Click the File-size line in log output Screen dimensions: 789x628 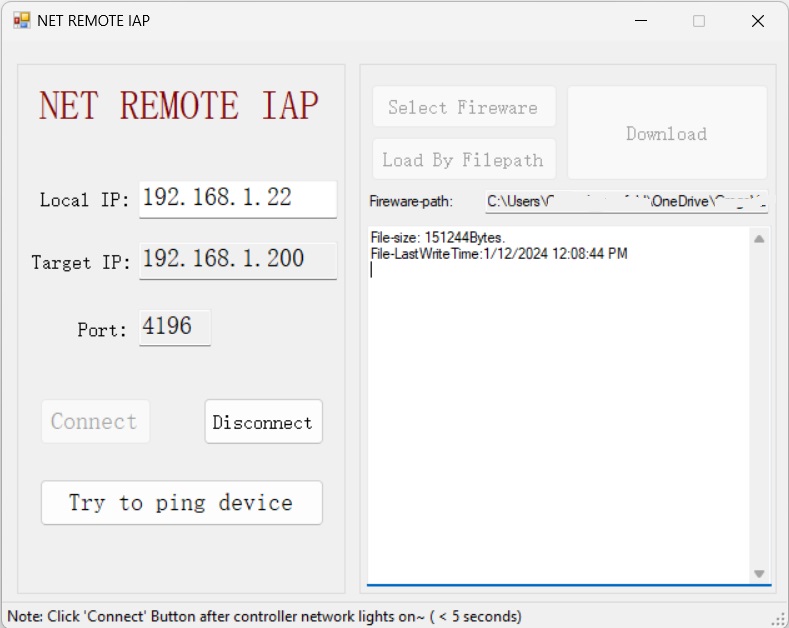coord(438,238)
